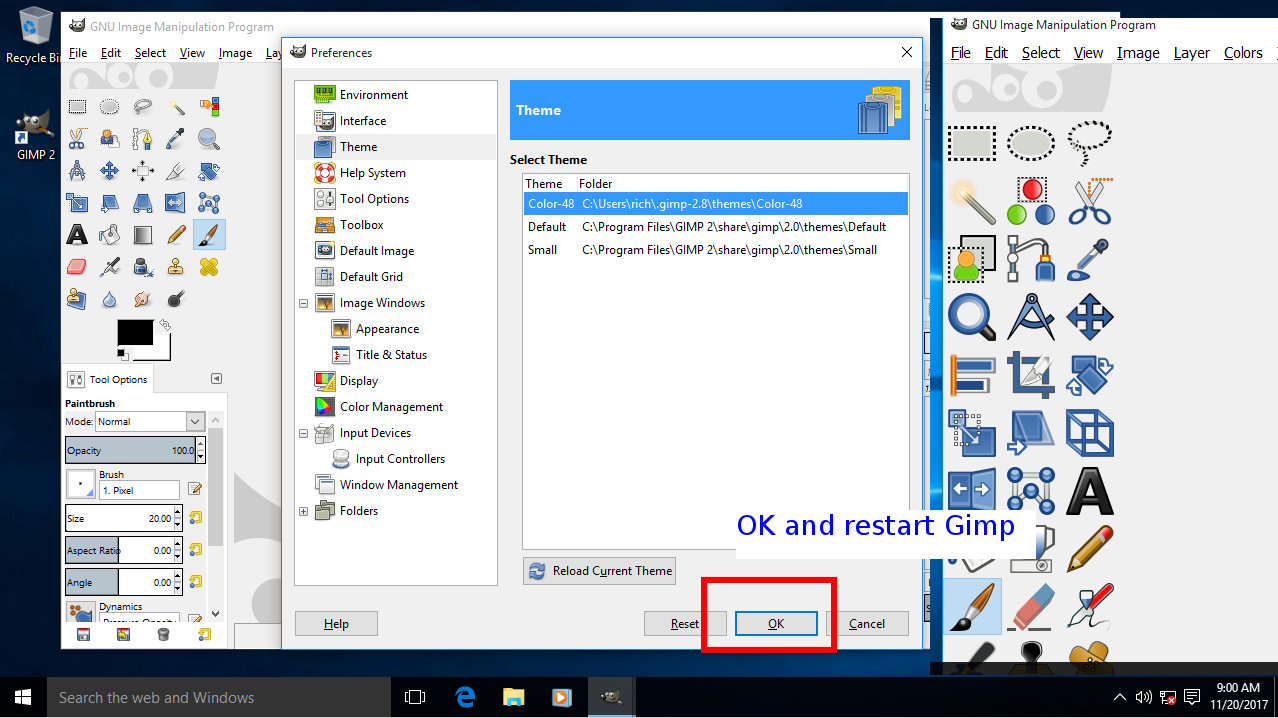This screenshot has height=718, width=1278.
Task: Swap foreground and background colors arrow
Action: click(x=165, y=325)
